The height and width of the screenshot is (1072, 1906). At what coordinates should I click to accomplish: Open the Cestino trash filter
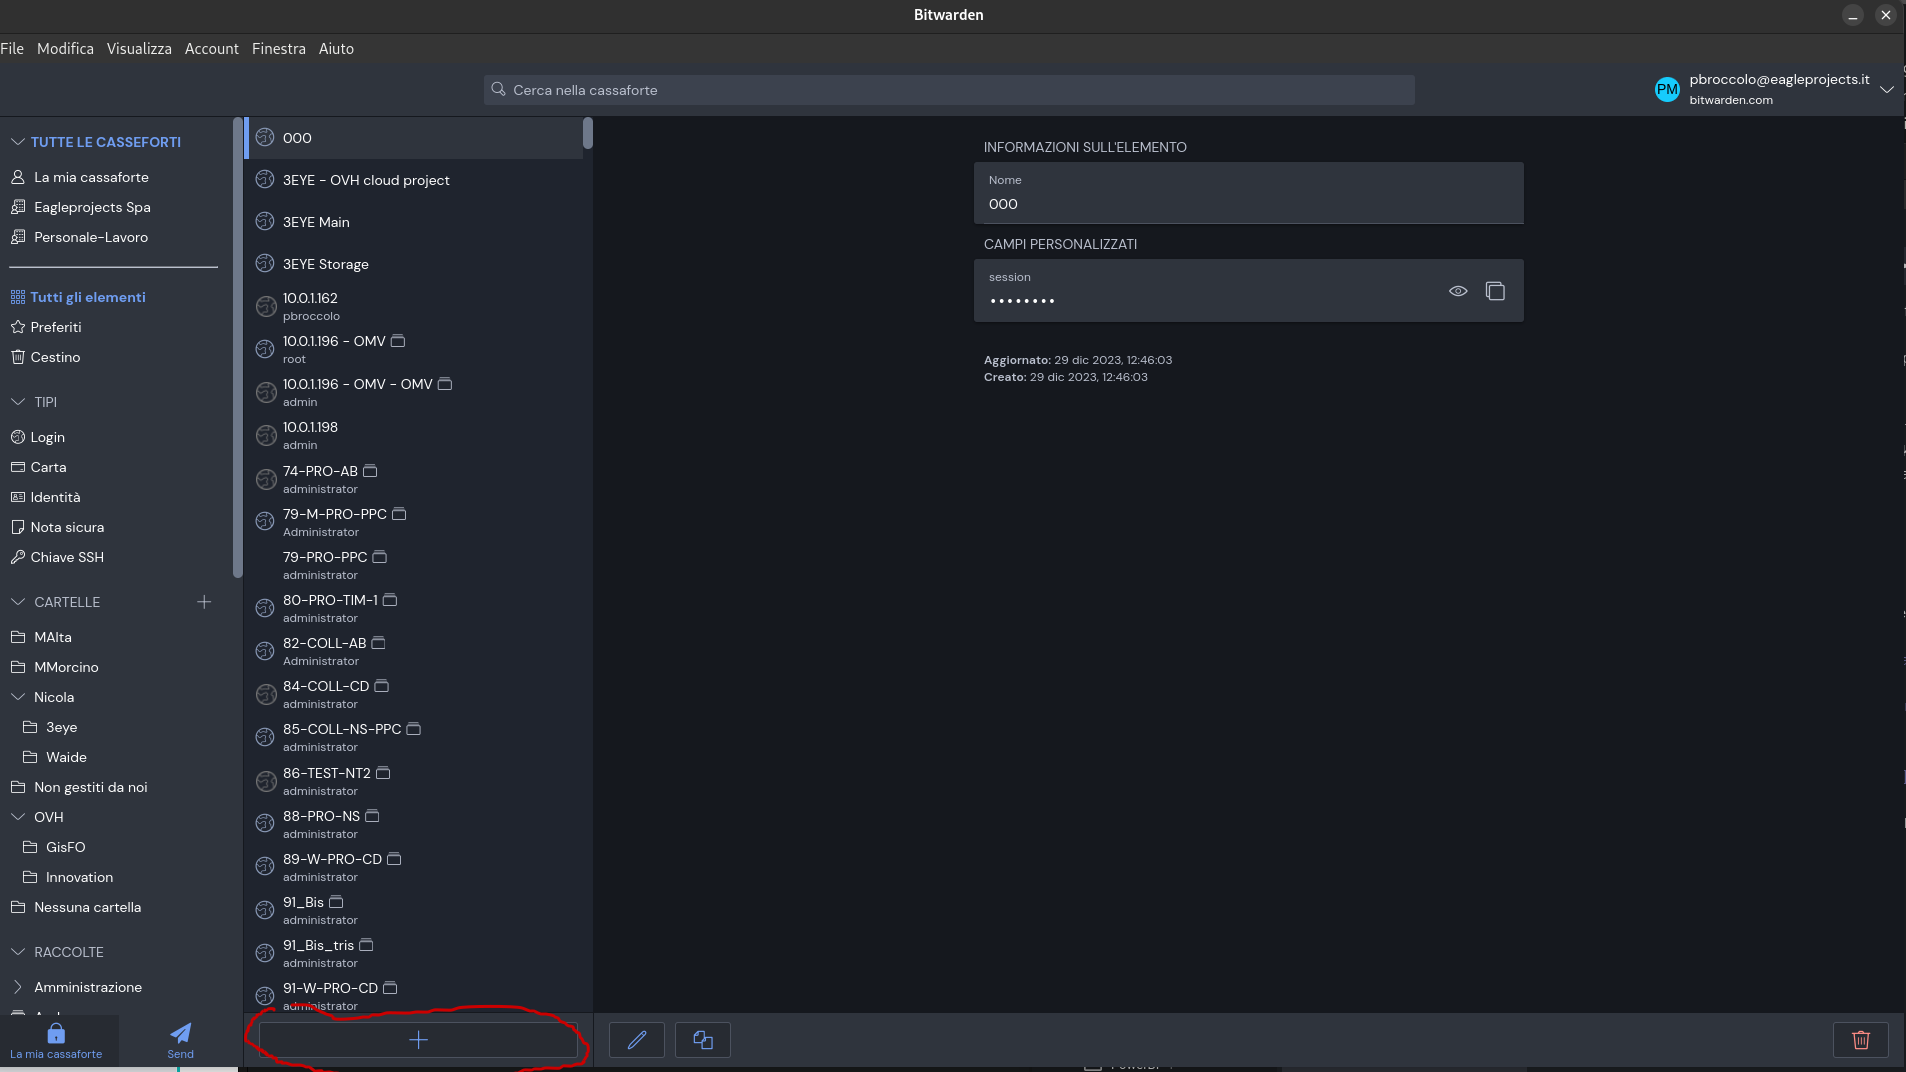point(55,357)
